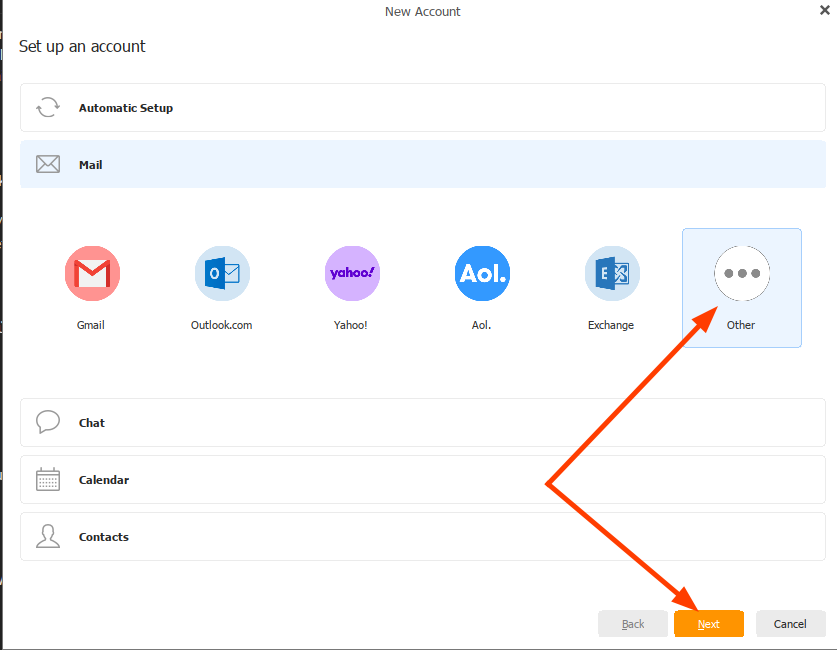Expand the Calendar account section
The height and width of the screenshot is (650, 837).
(422, 480)
